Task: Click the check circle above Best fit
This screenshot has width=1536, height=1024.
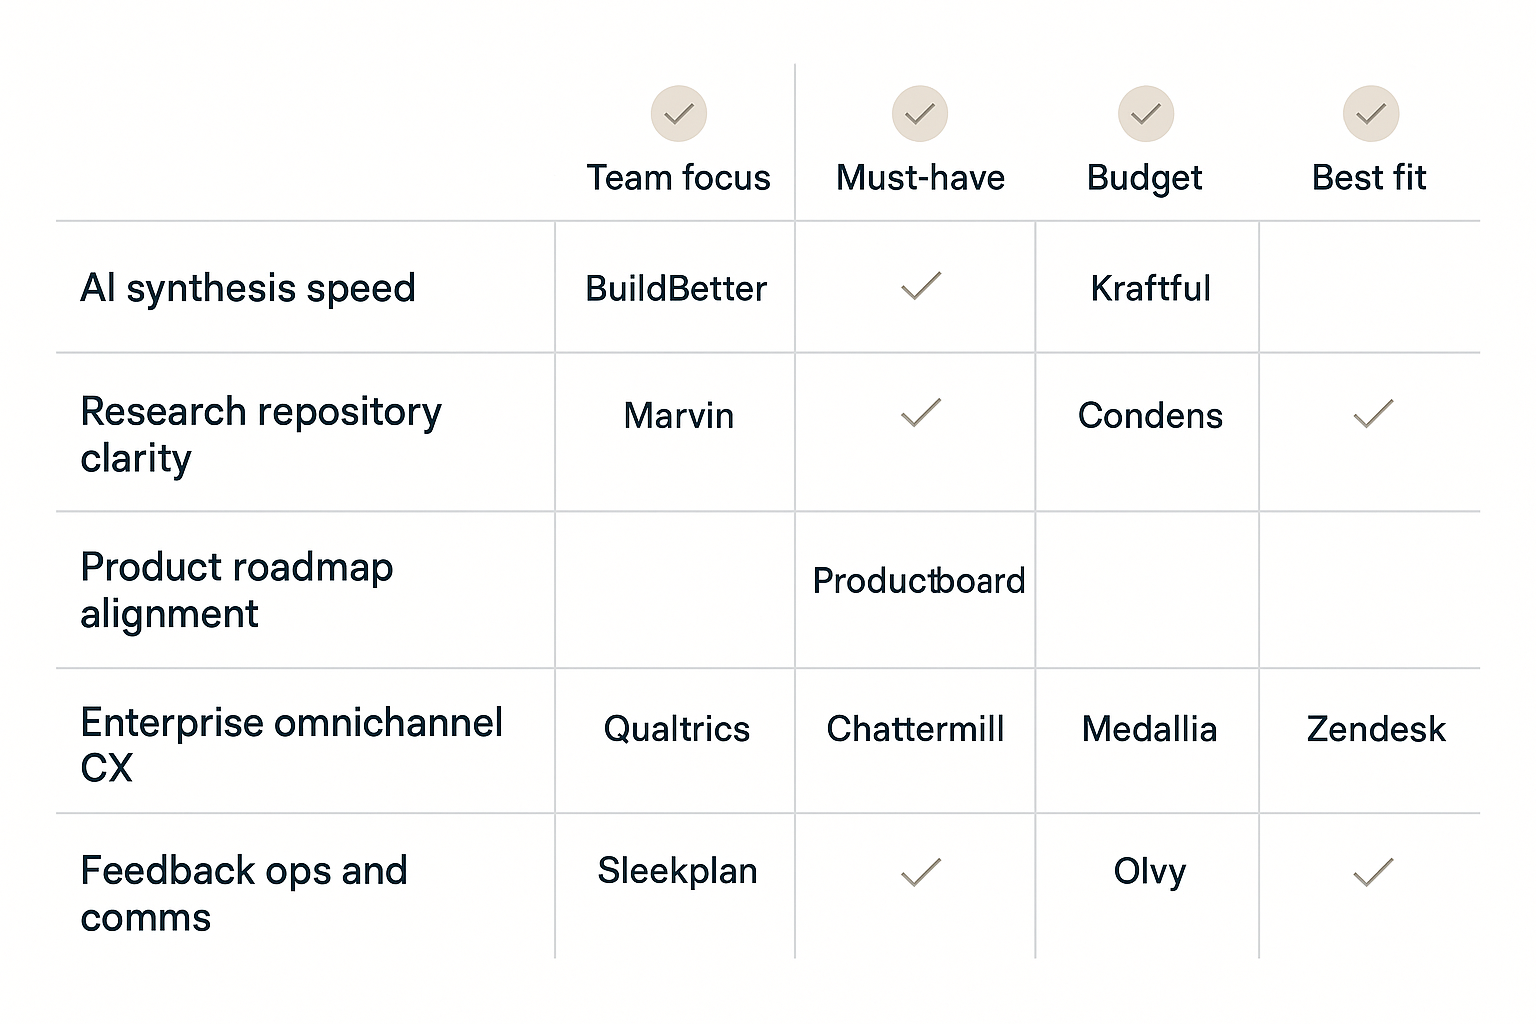Action: point(1371,114)
